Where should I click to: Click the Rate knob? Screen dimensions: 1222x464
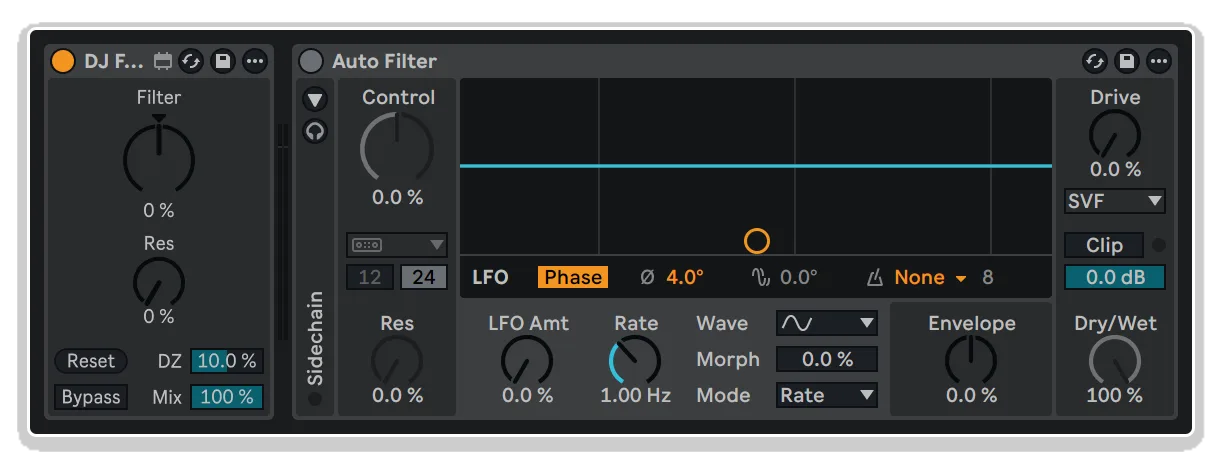tap(636, 361)
